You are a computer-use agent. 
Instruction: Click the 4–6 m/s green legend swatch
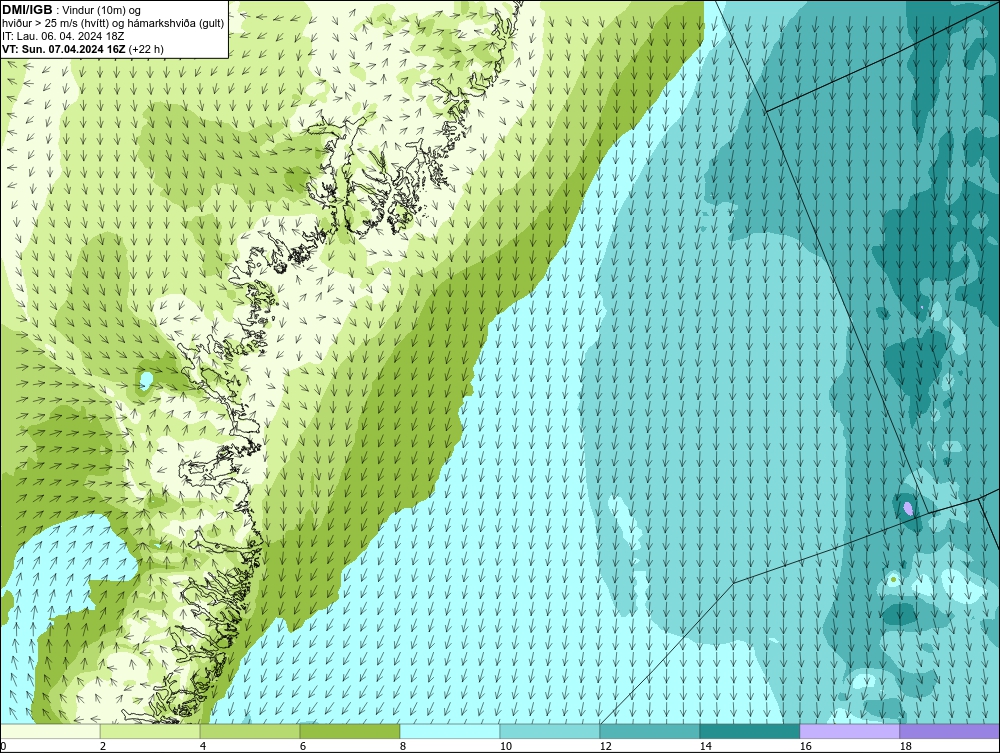point(250,731)
